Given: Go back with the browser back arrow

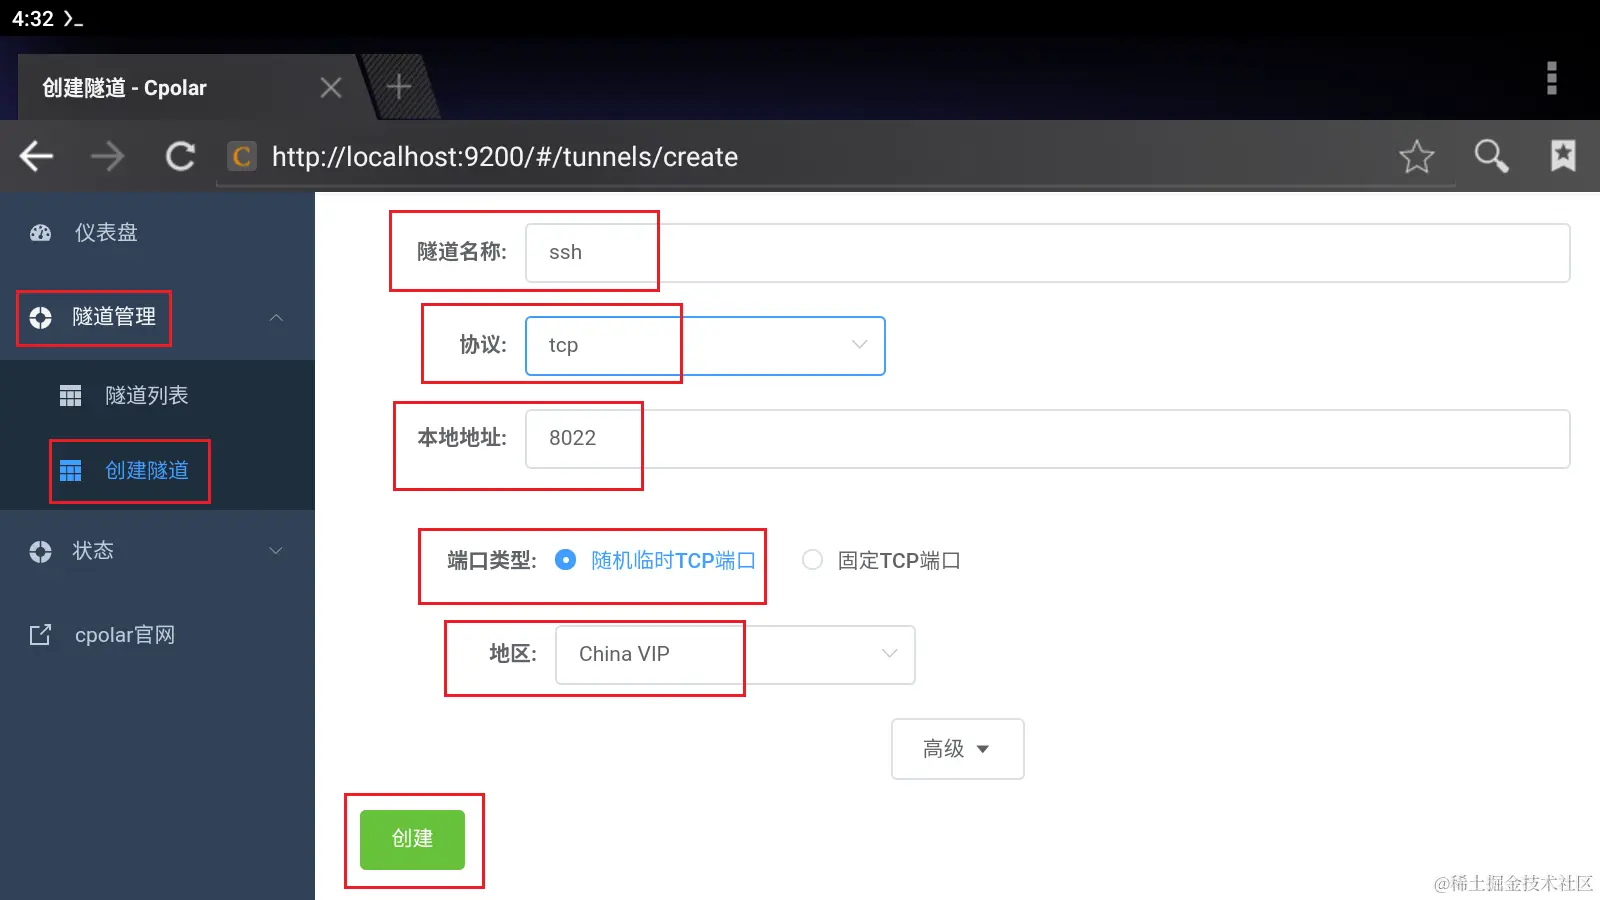Looking at the screenshot, I should (x=37, y=156).
